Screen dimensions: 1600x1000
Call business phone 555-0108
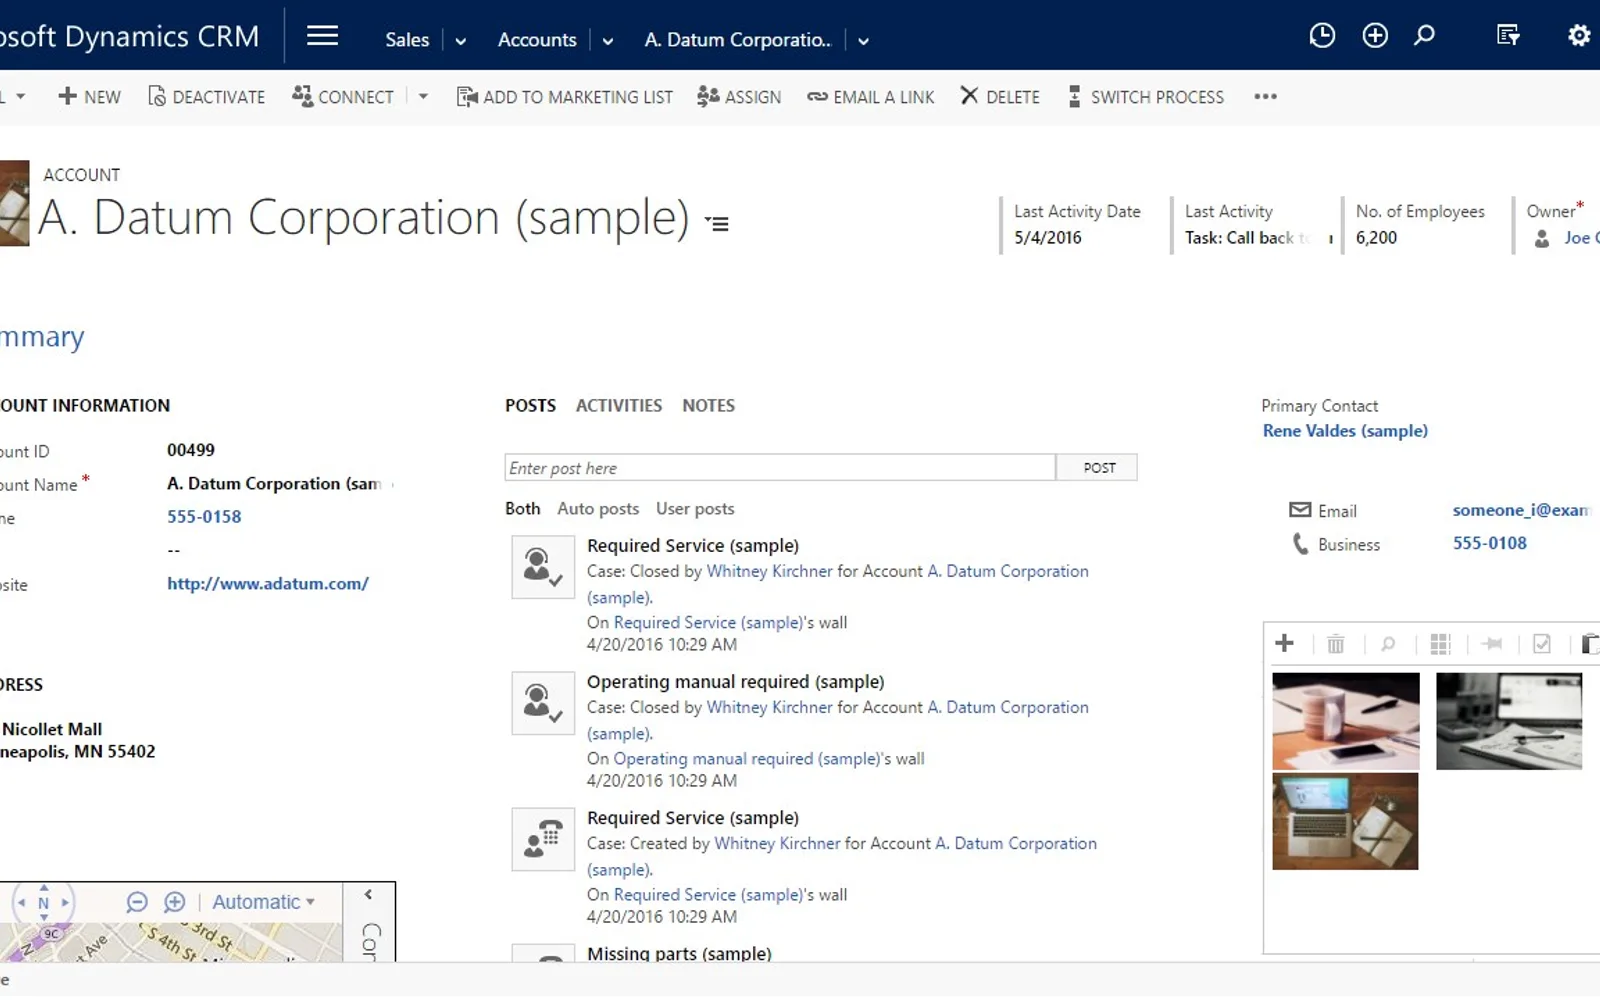pyautogui.click(x=1490, y=543)
